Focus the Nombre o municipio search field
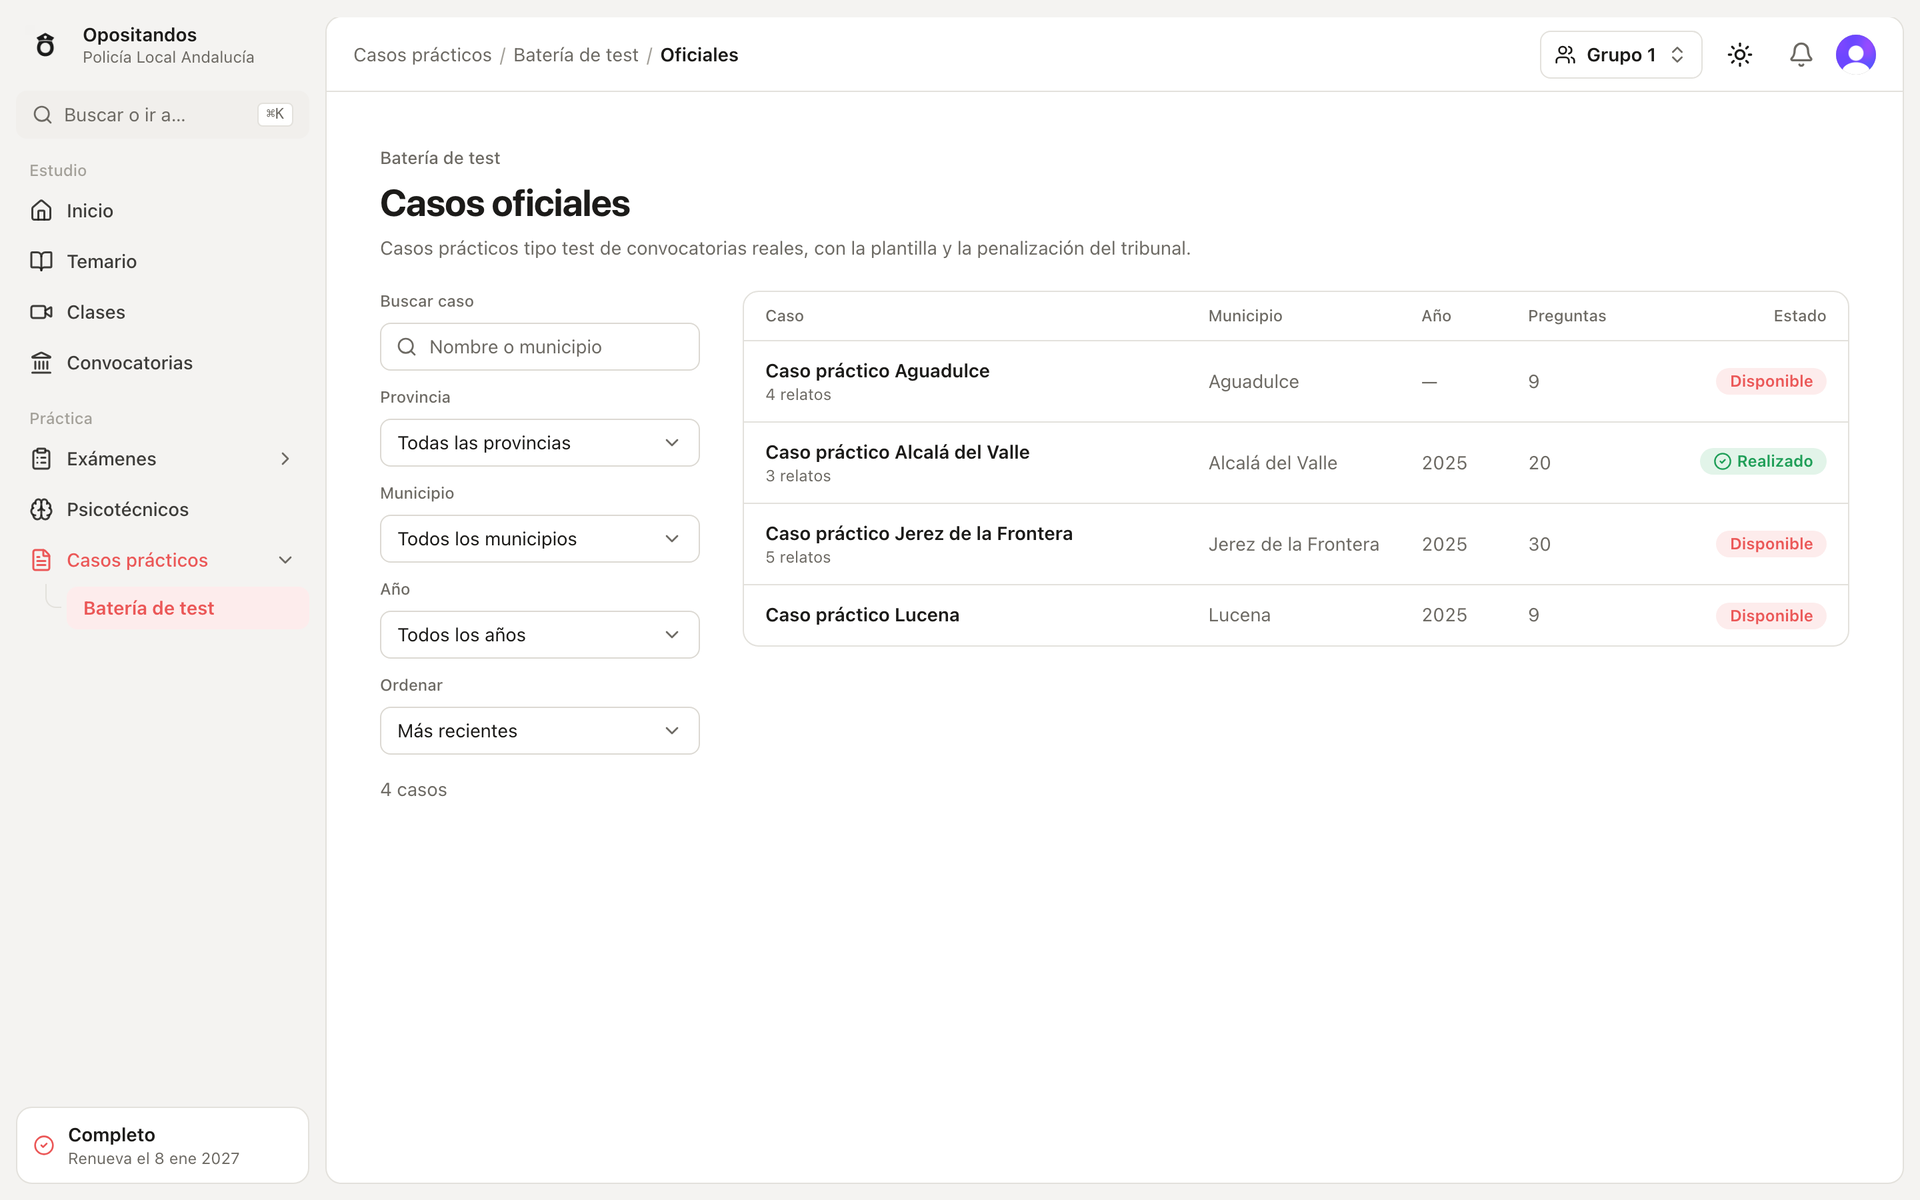This screenshot has width=1920, height=1200. coord(540,347)
